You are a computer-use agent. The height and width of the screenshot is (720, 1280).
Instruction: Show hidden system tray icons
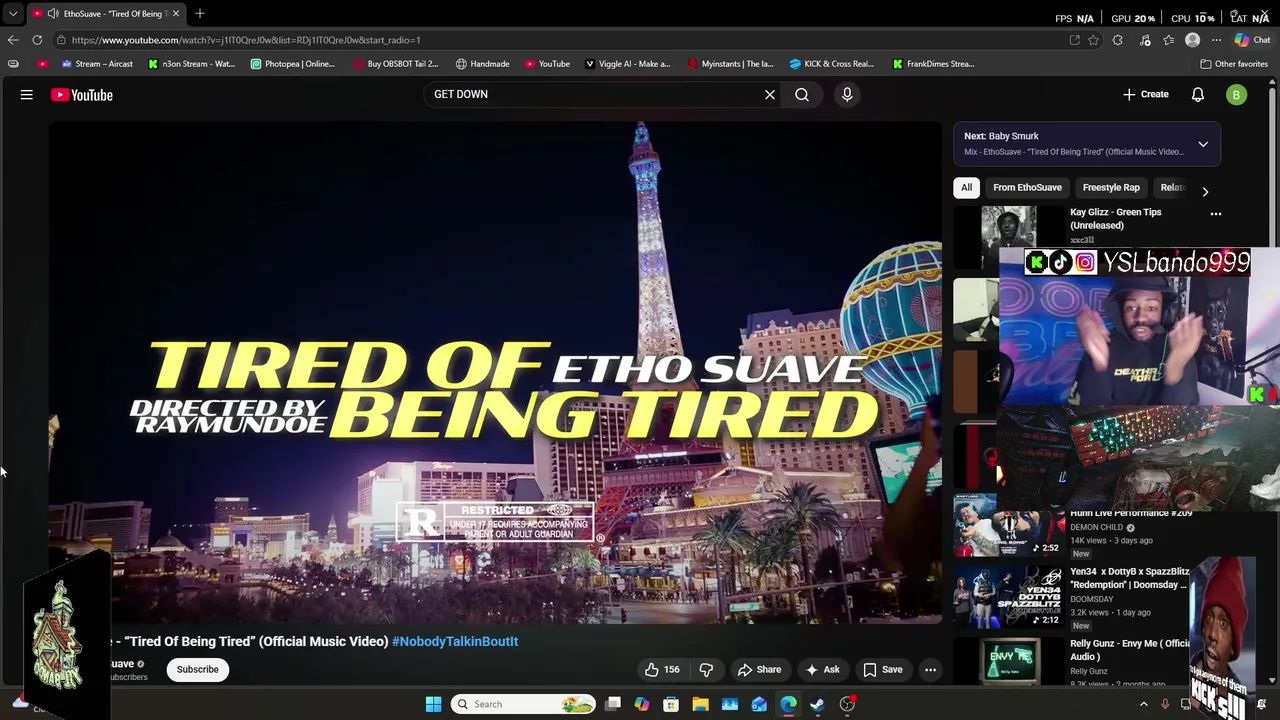click(x=1144, y=704)
